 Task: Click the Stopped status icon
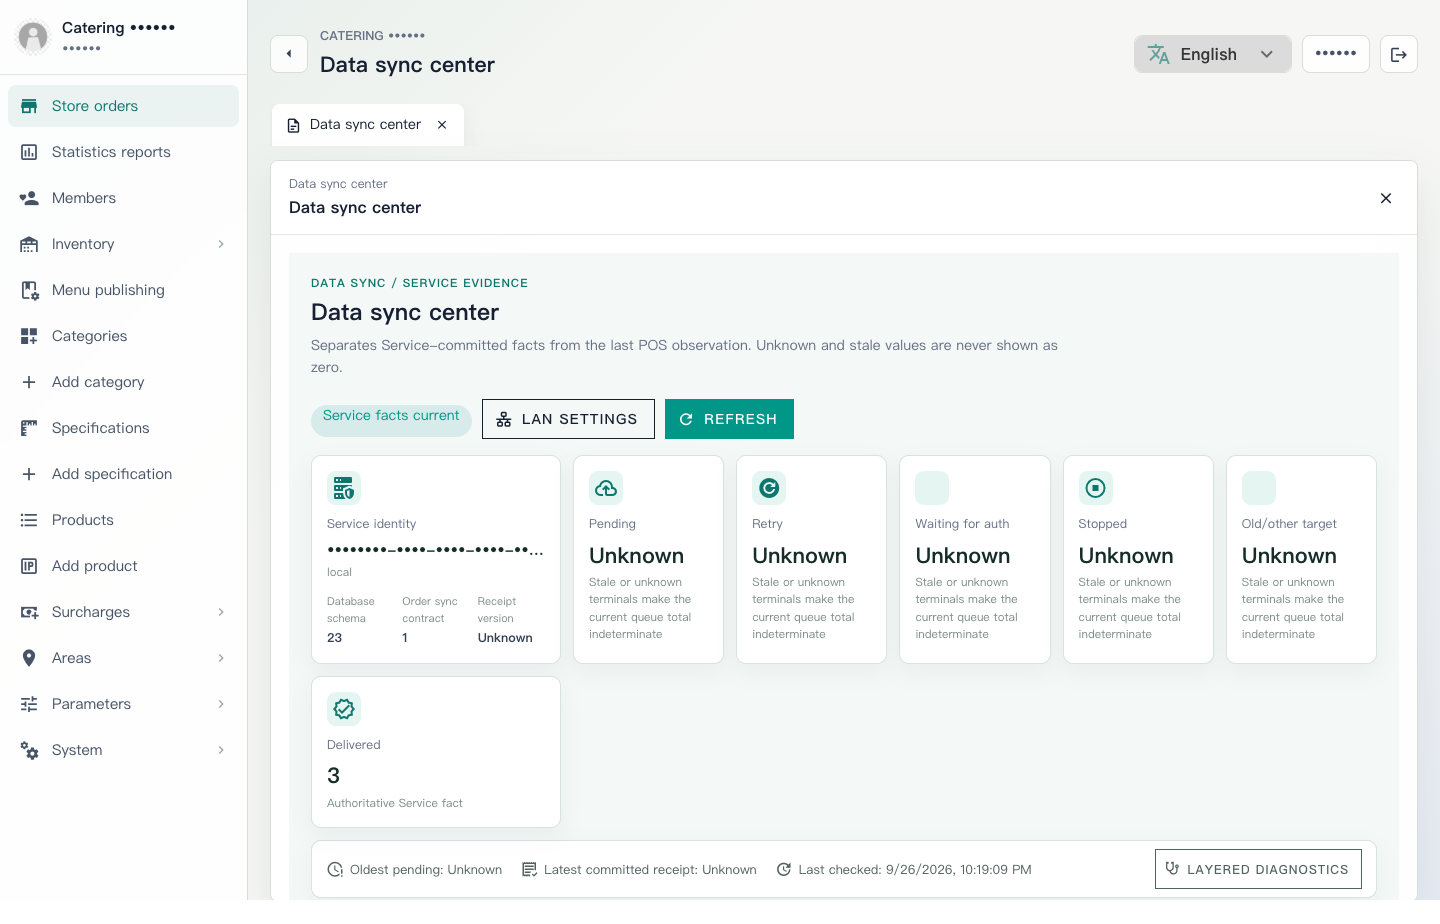coord(1096,488)
